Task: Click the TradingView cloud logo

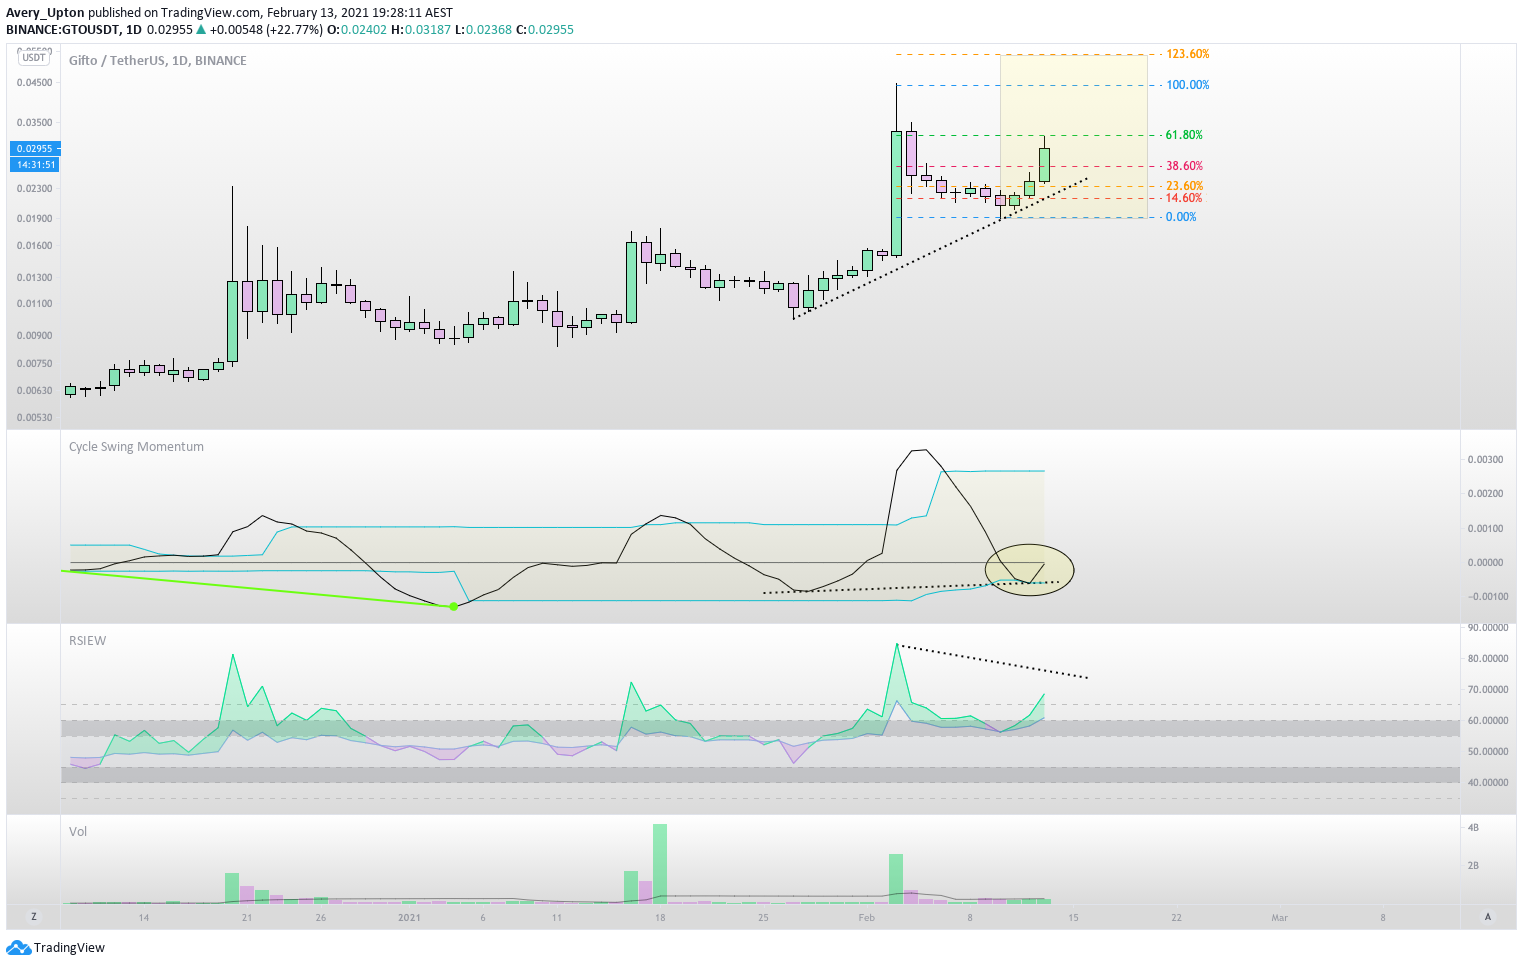Action: click(x=18, y=947)
